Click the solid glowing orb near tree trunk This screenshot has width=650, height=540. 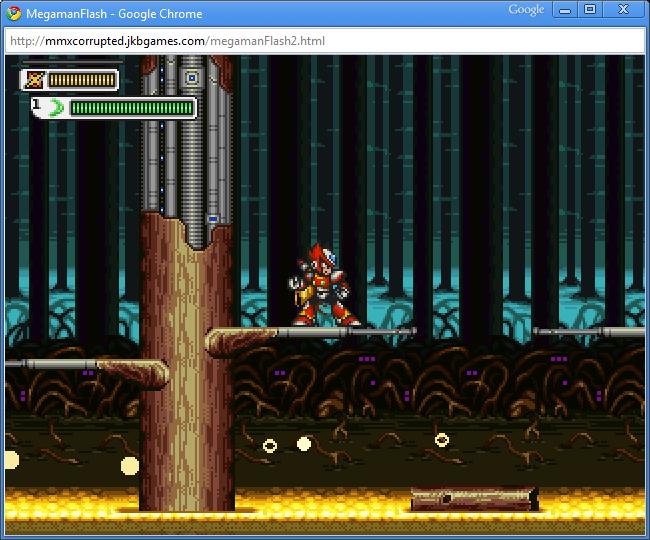(130, 466)
